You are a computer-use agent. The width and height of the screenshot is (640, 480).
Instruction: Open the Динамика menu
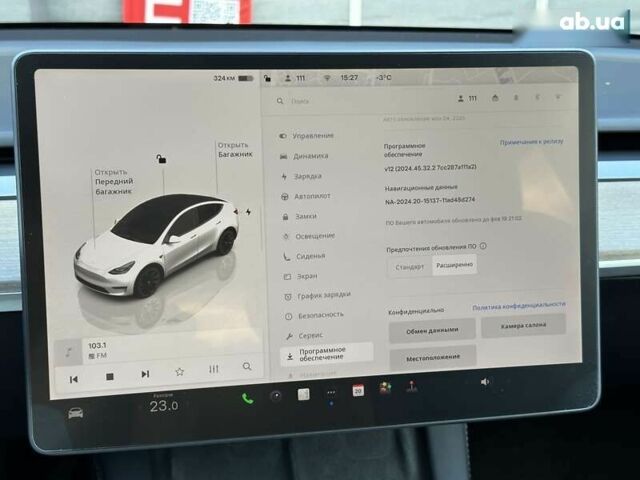(x=304, y=156)
